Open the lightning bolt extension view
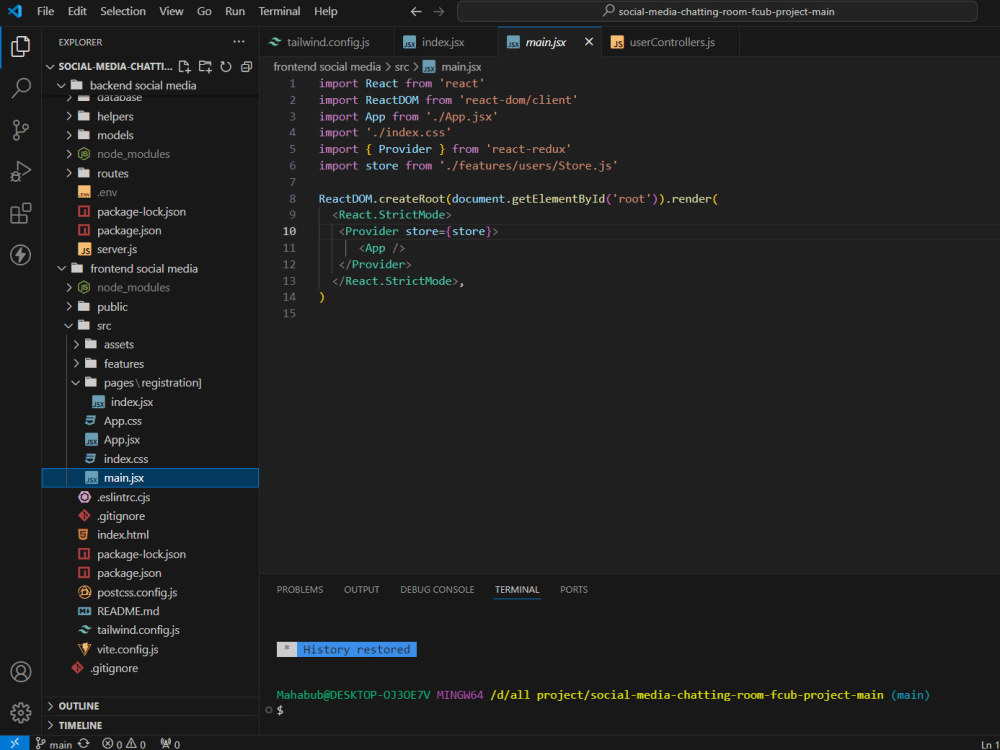The image size is (1000, 750). (x=20, y=254)
